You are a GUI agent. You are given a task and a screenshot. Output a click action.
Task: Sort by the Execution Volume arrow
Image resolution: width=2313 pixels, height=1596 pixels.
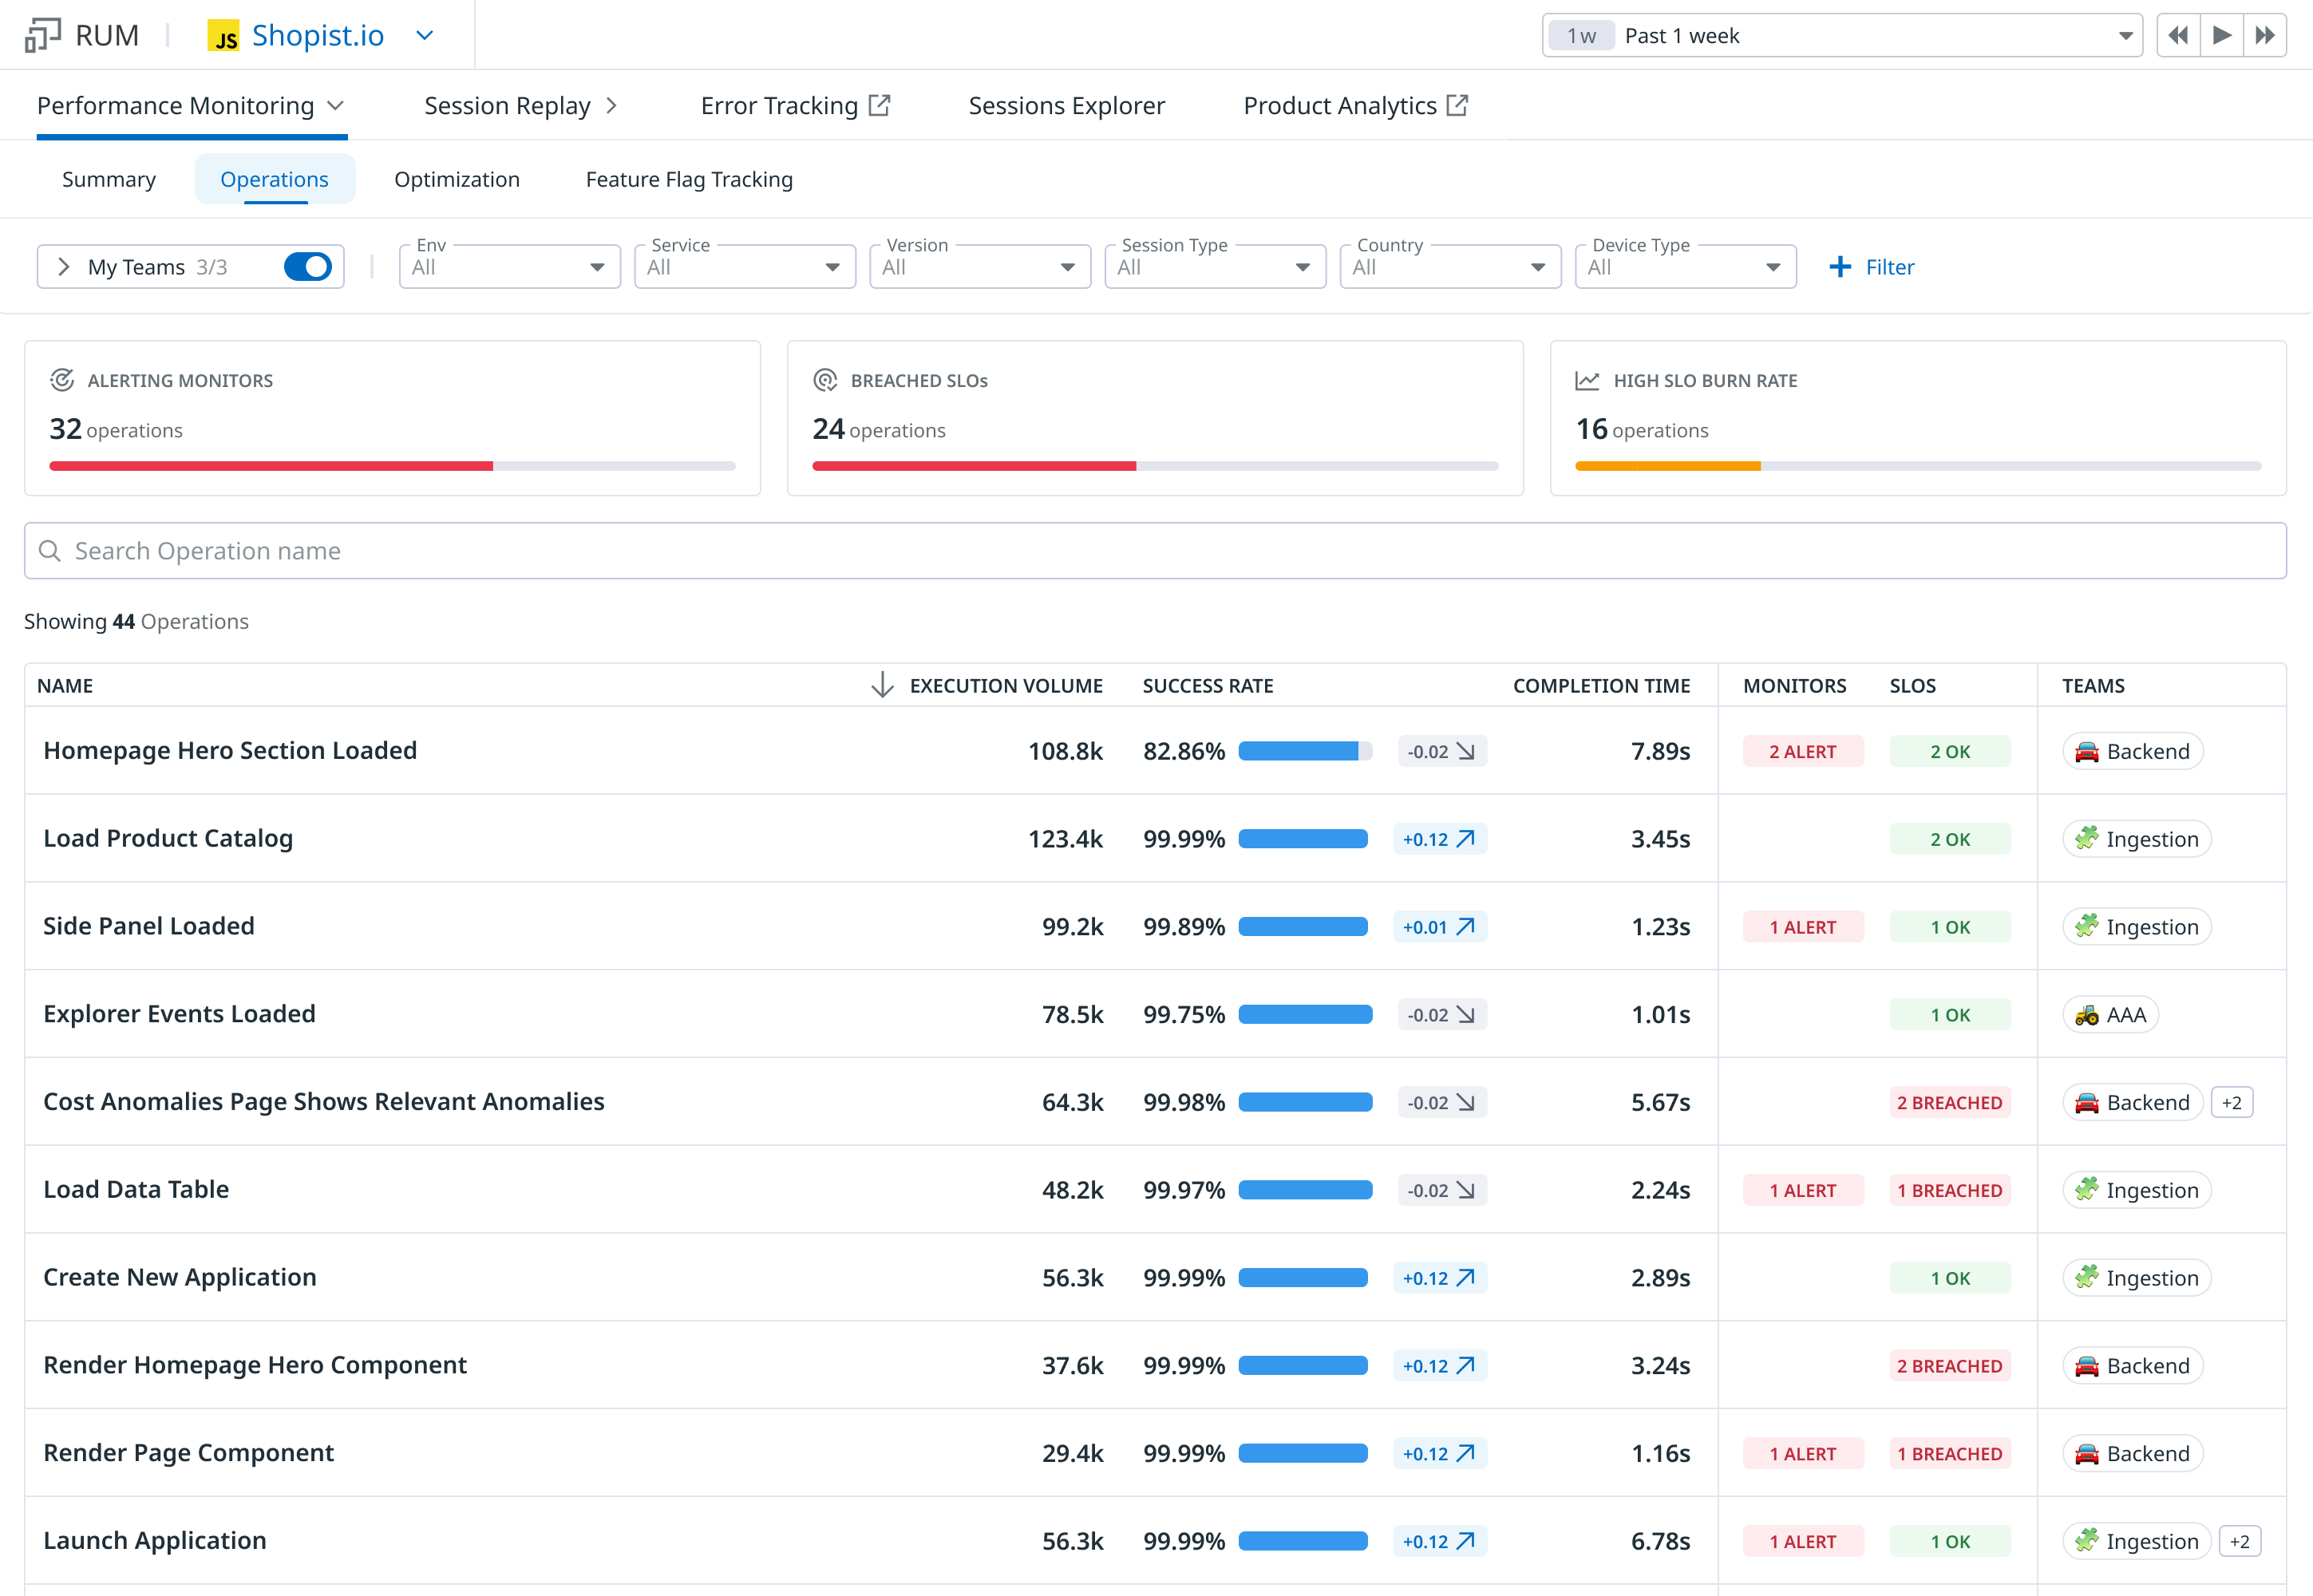pos(881,685)
